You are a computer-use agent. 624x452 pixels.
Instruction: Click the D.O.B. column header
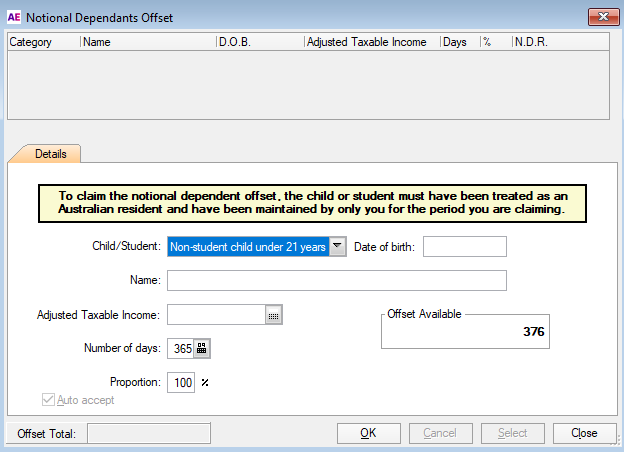tap(258, 43)
